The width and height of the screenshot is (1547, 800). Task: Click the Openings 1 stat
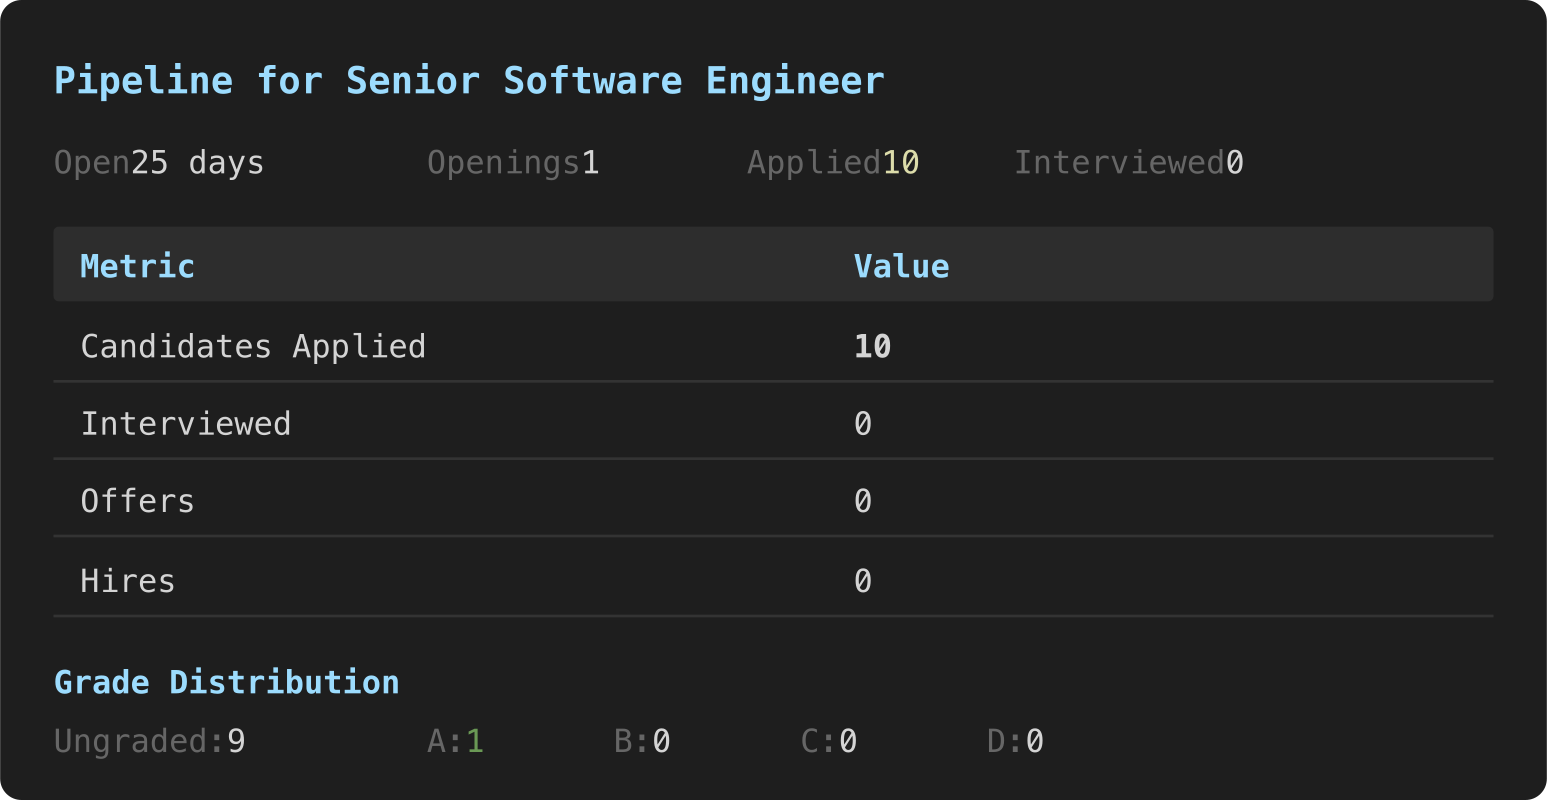click(513, 163)
